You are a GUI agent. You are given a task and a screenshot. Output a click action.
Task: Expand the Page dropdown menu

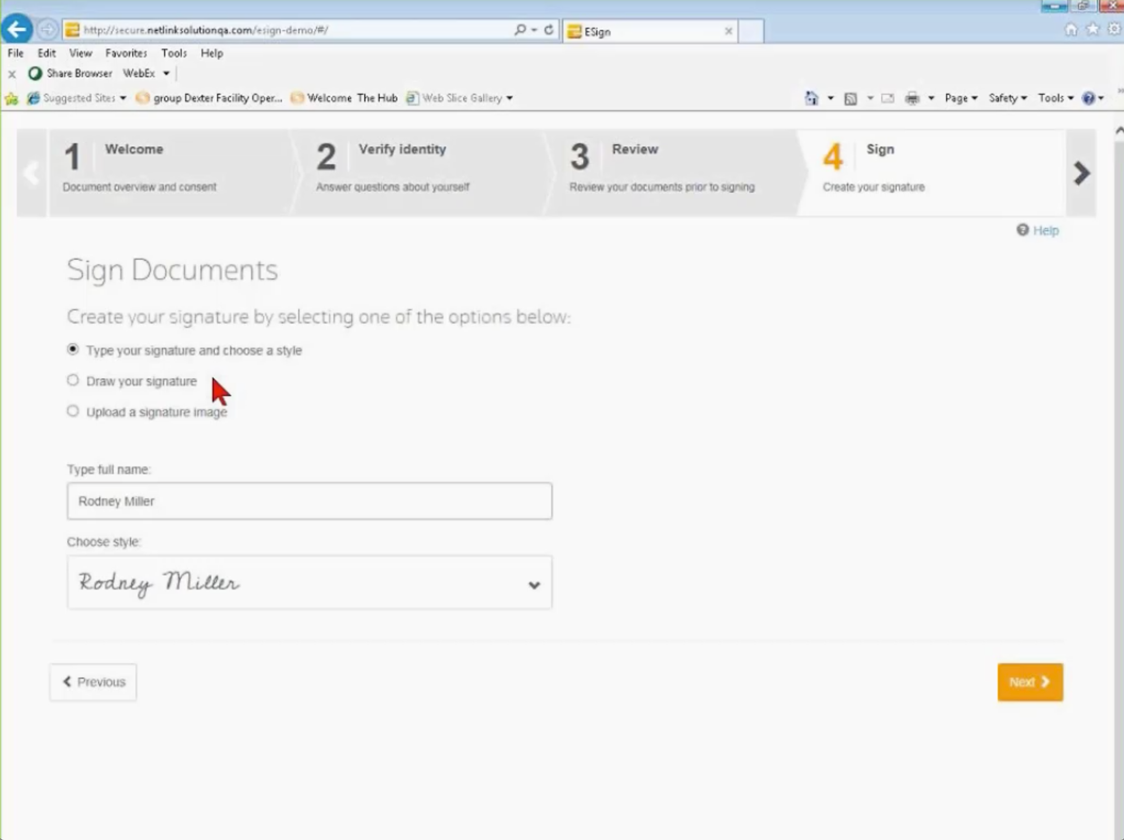(961, 98)
